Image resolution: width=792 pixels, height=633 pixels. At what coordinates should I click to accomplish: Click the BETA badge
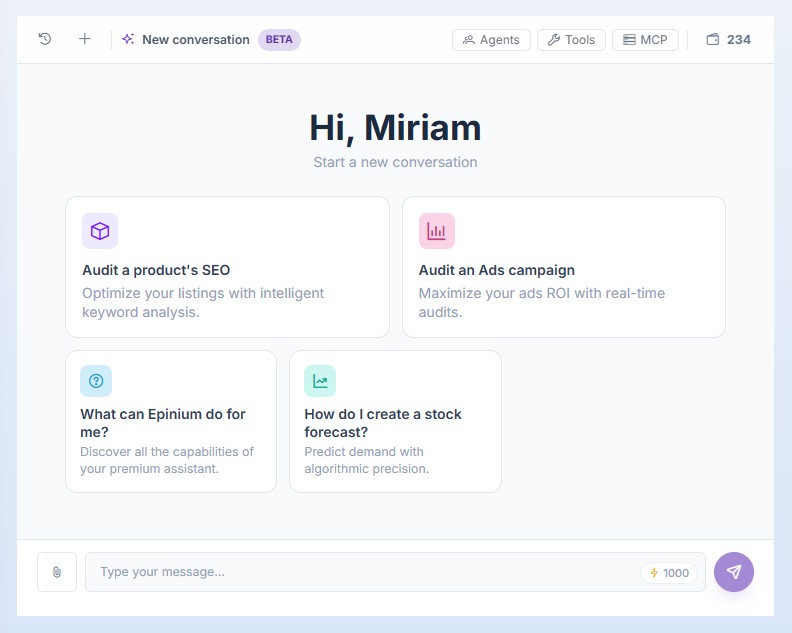(279, 40)
